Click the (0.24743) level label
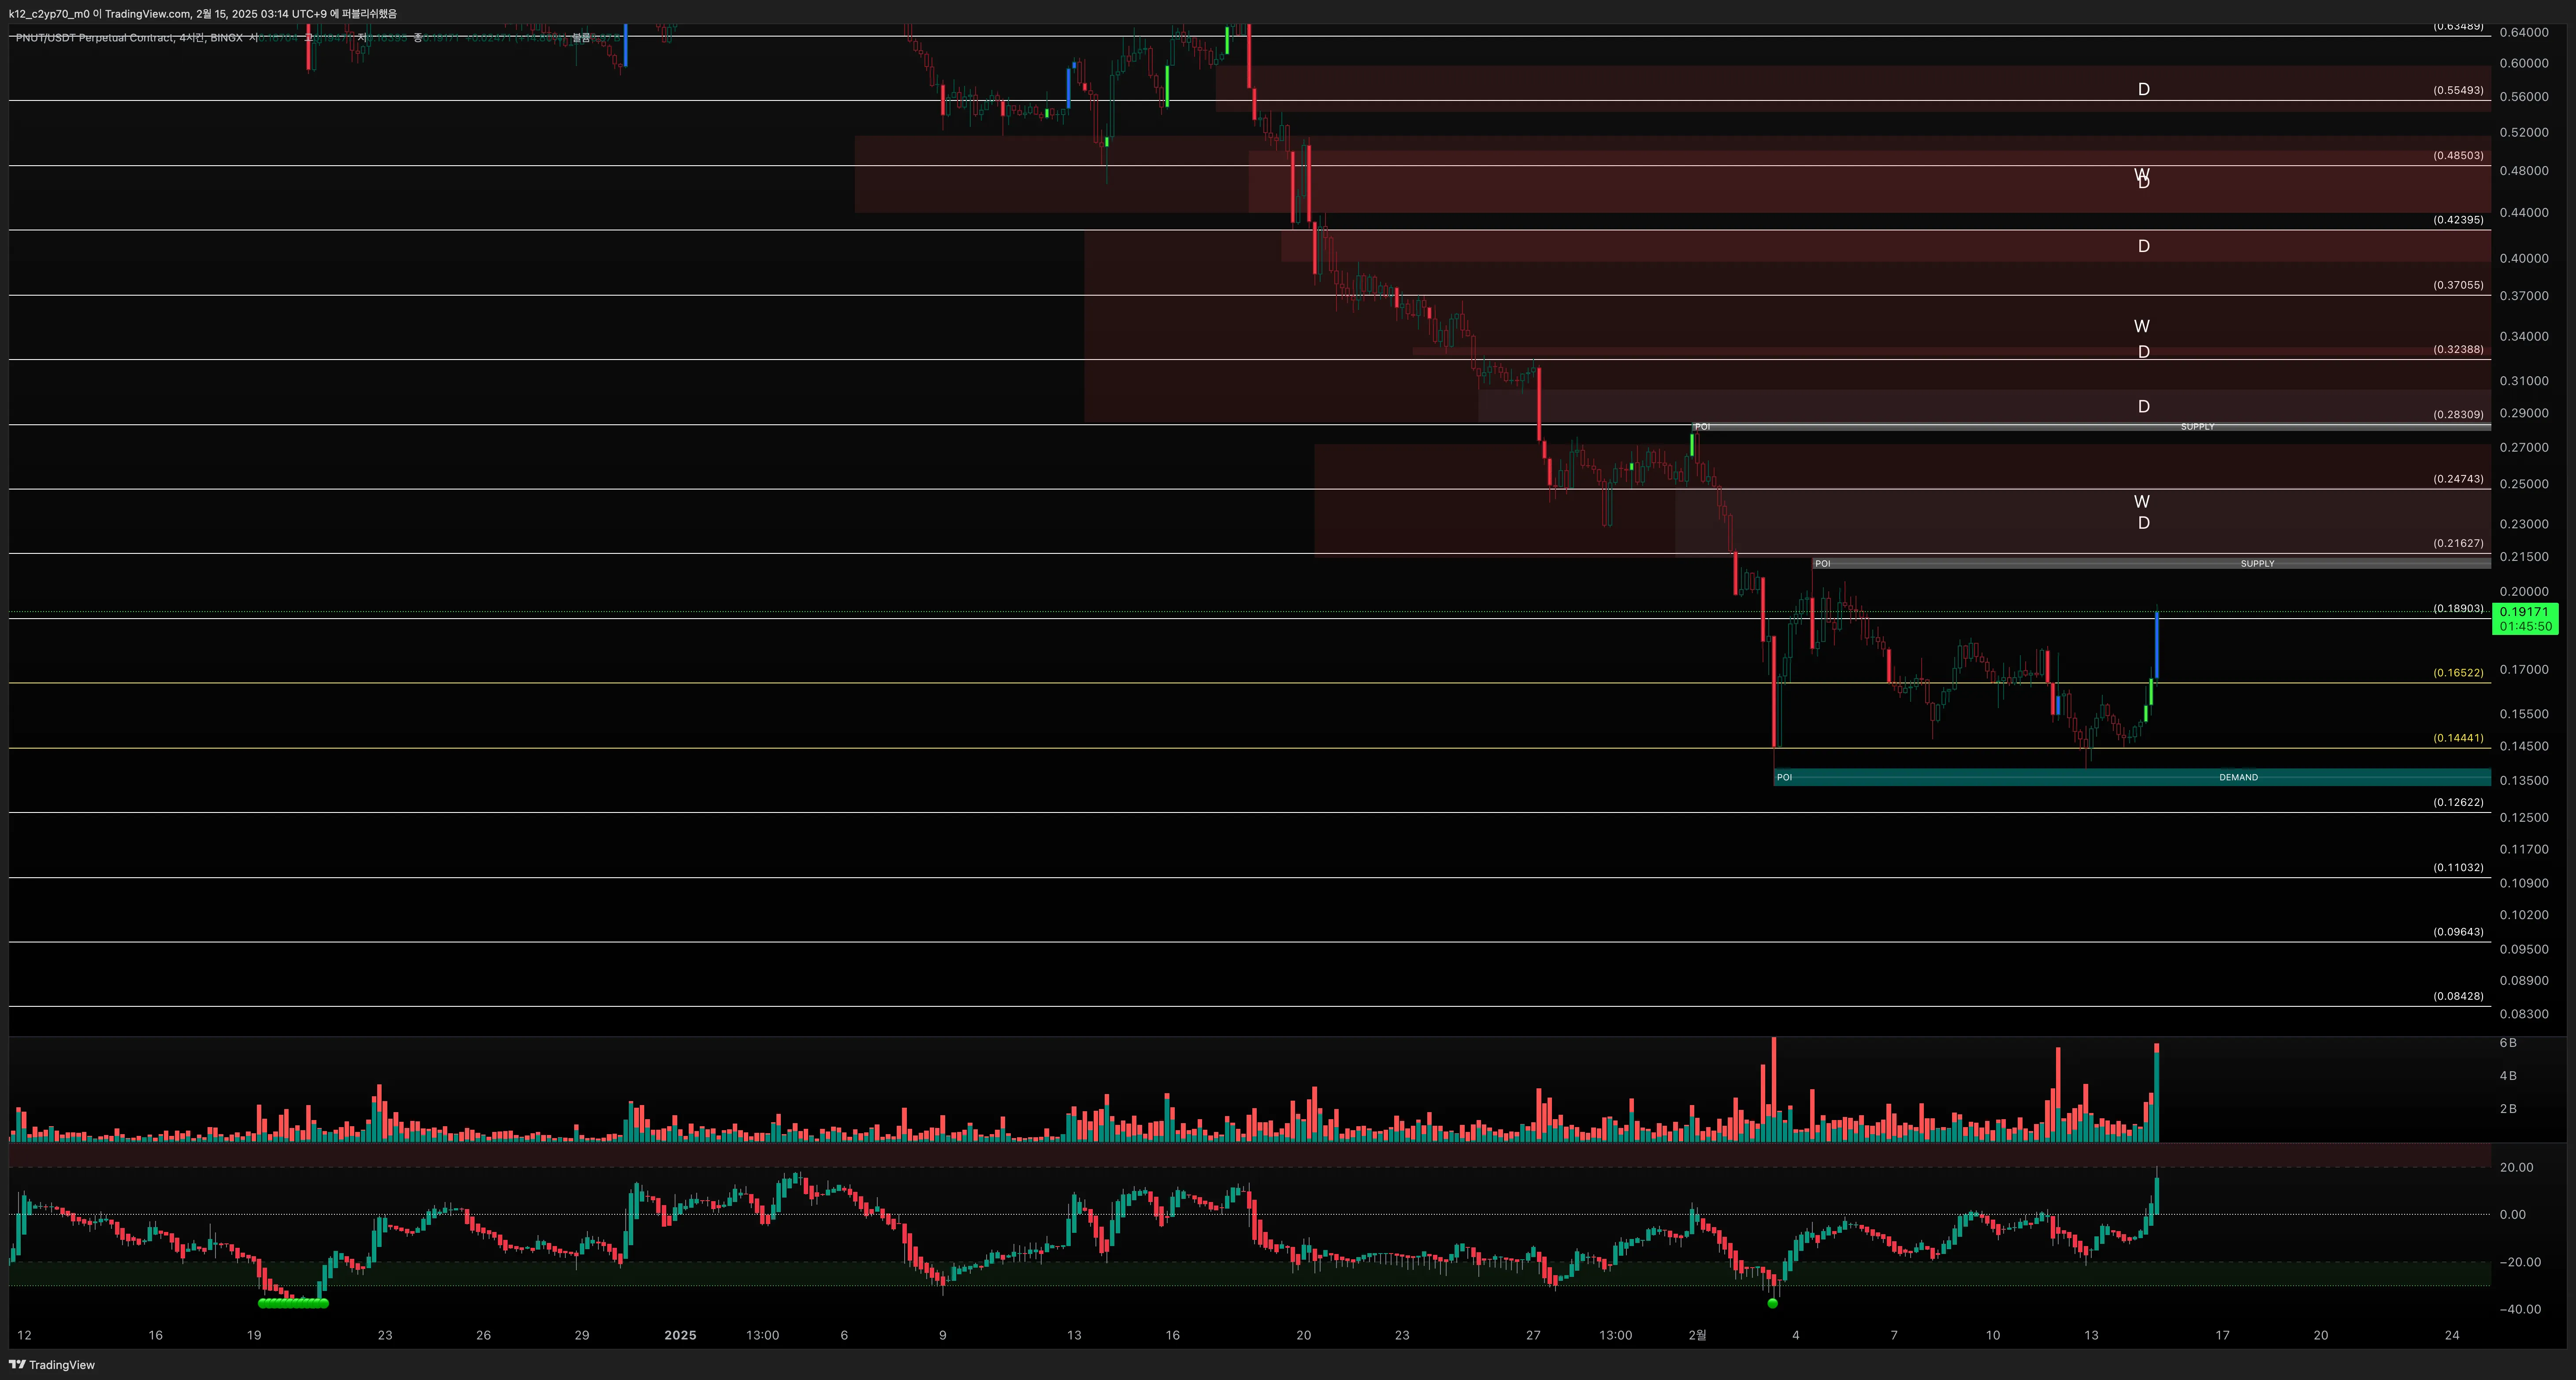Viewport: 2576px width, 1380px height. [x=2458, y=479]
